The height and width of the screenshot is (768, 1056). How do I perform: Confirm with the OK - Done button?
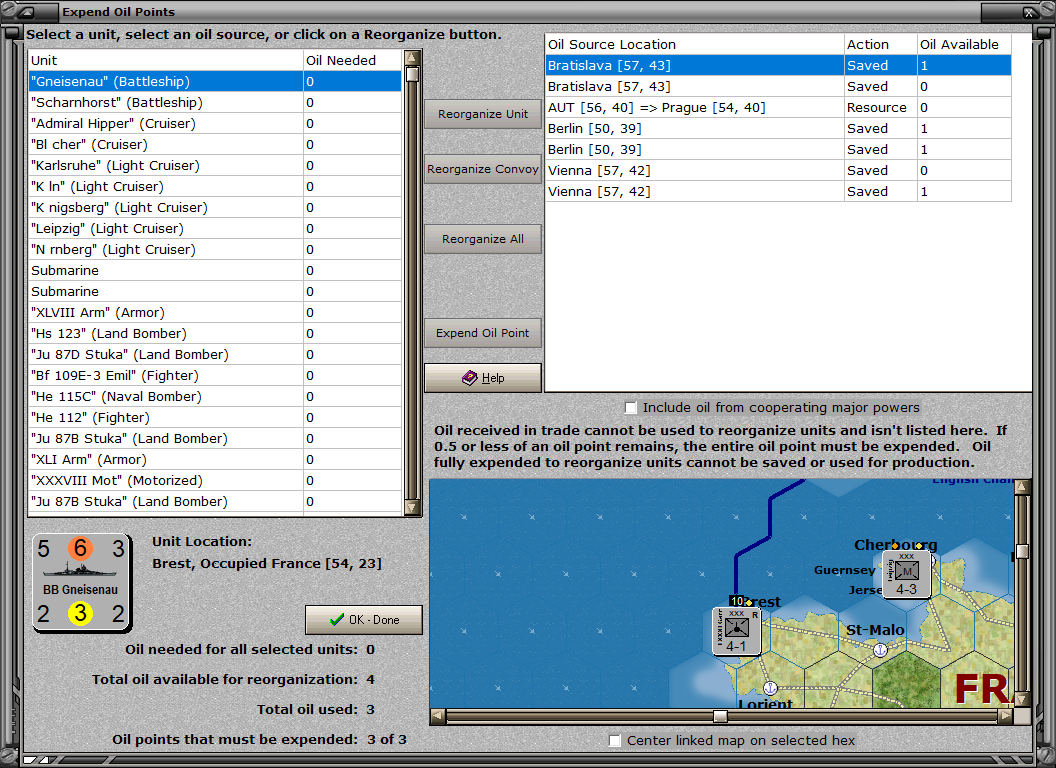364,620
